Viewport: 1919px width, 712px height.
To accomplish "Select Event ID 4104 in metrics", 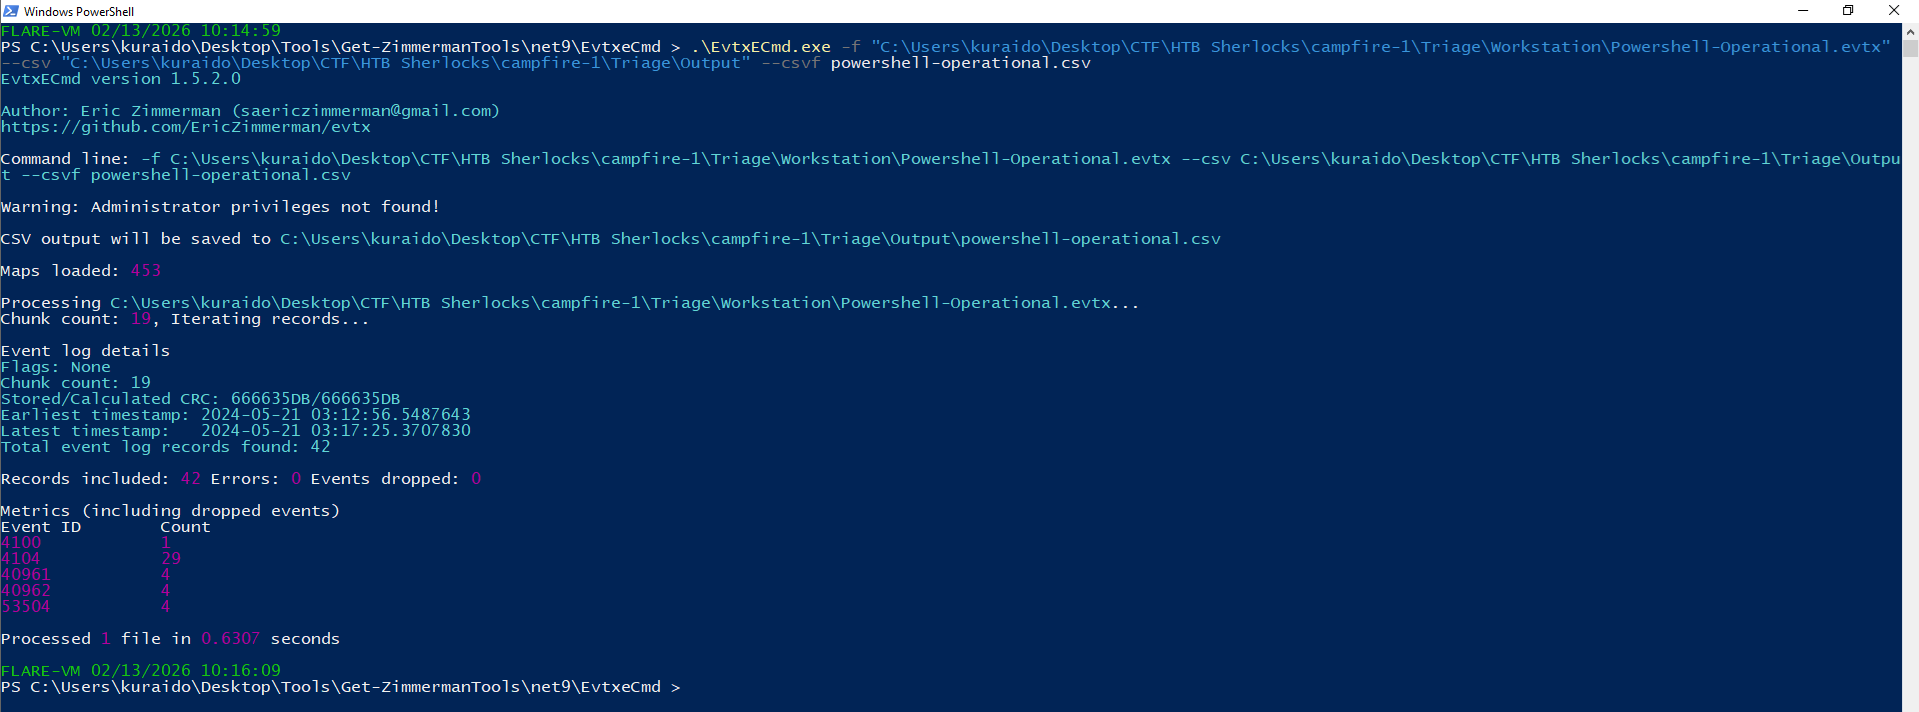I will click(21, 559).
